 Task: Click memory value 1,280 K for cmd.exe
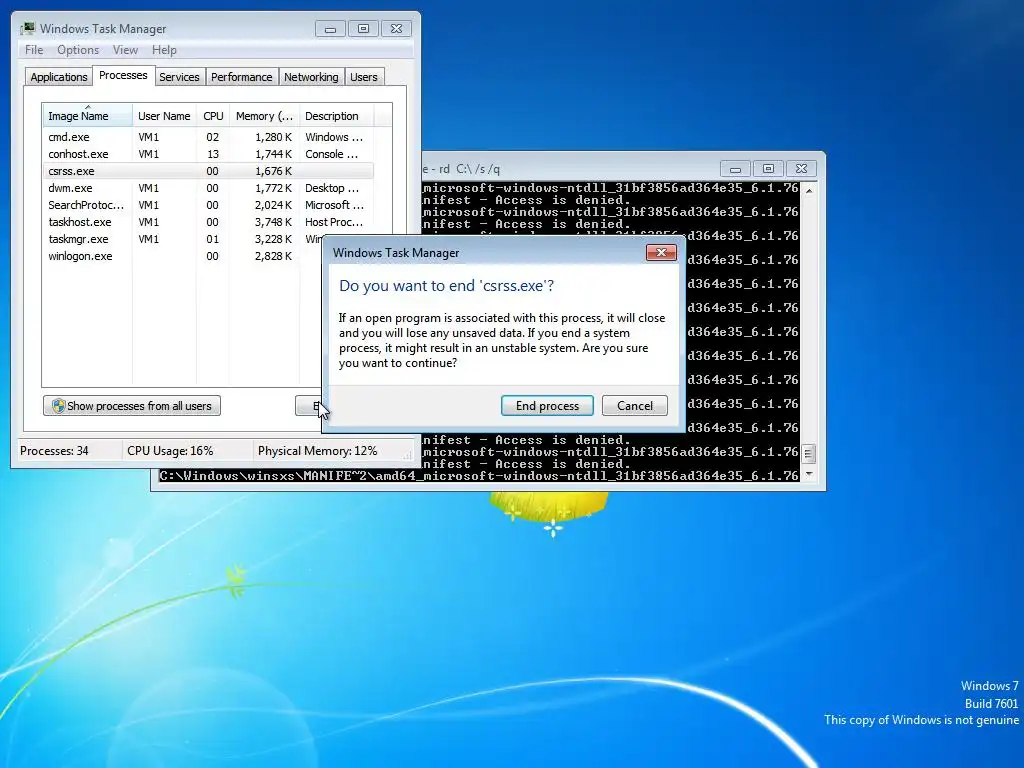[273, 137]
